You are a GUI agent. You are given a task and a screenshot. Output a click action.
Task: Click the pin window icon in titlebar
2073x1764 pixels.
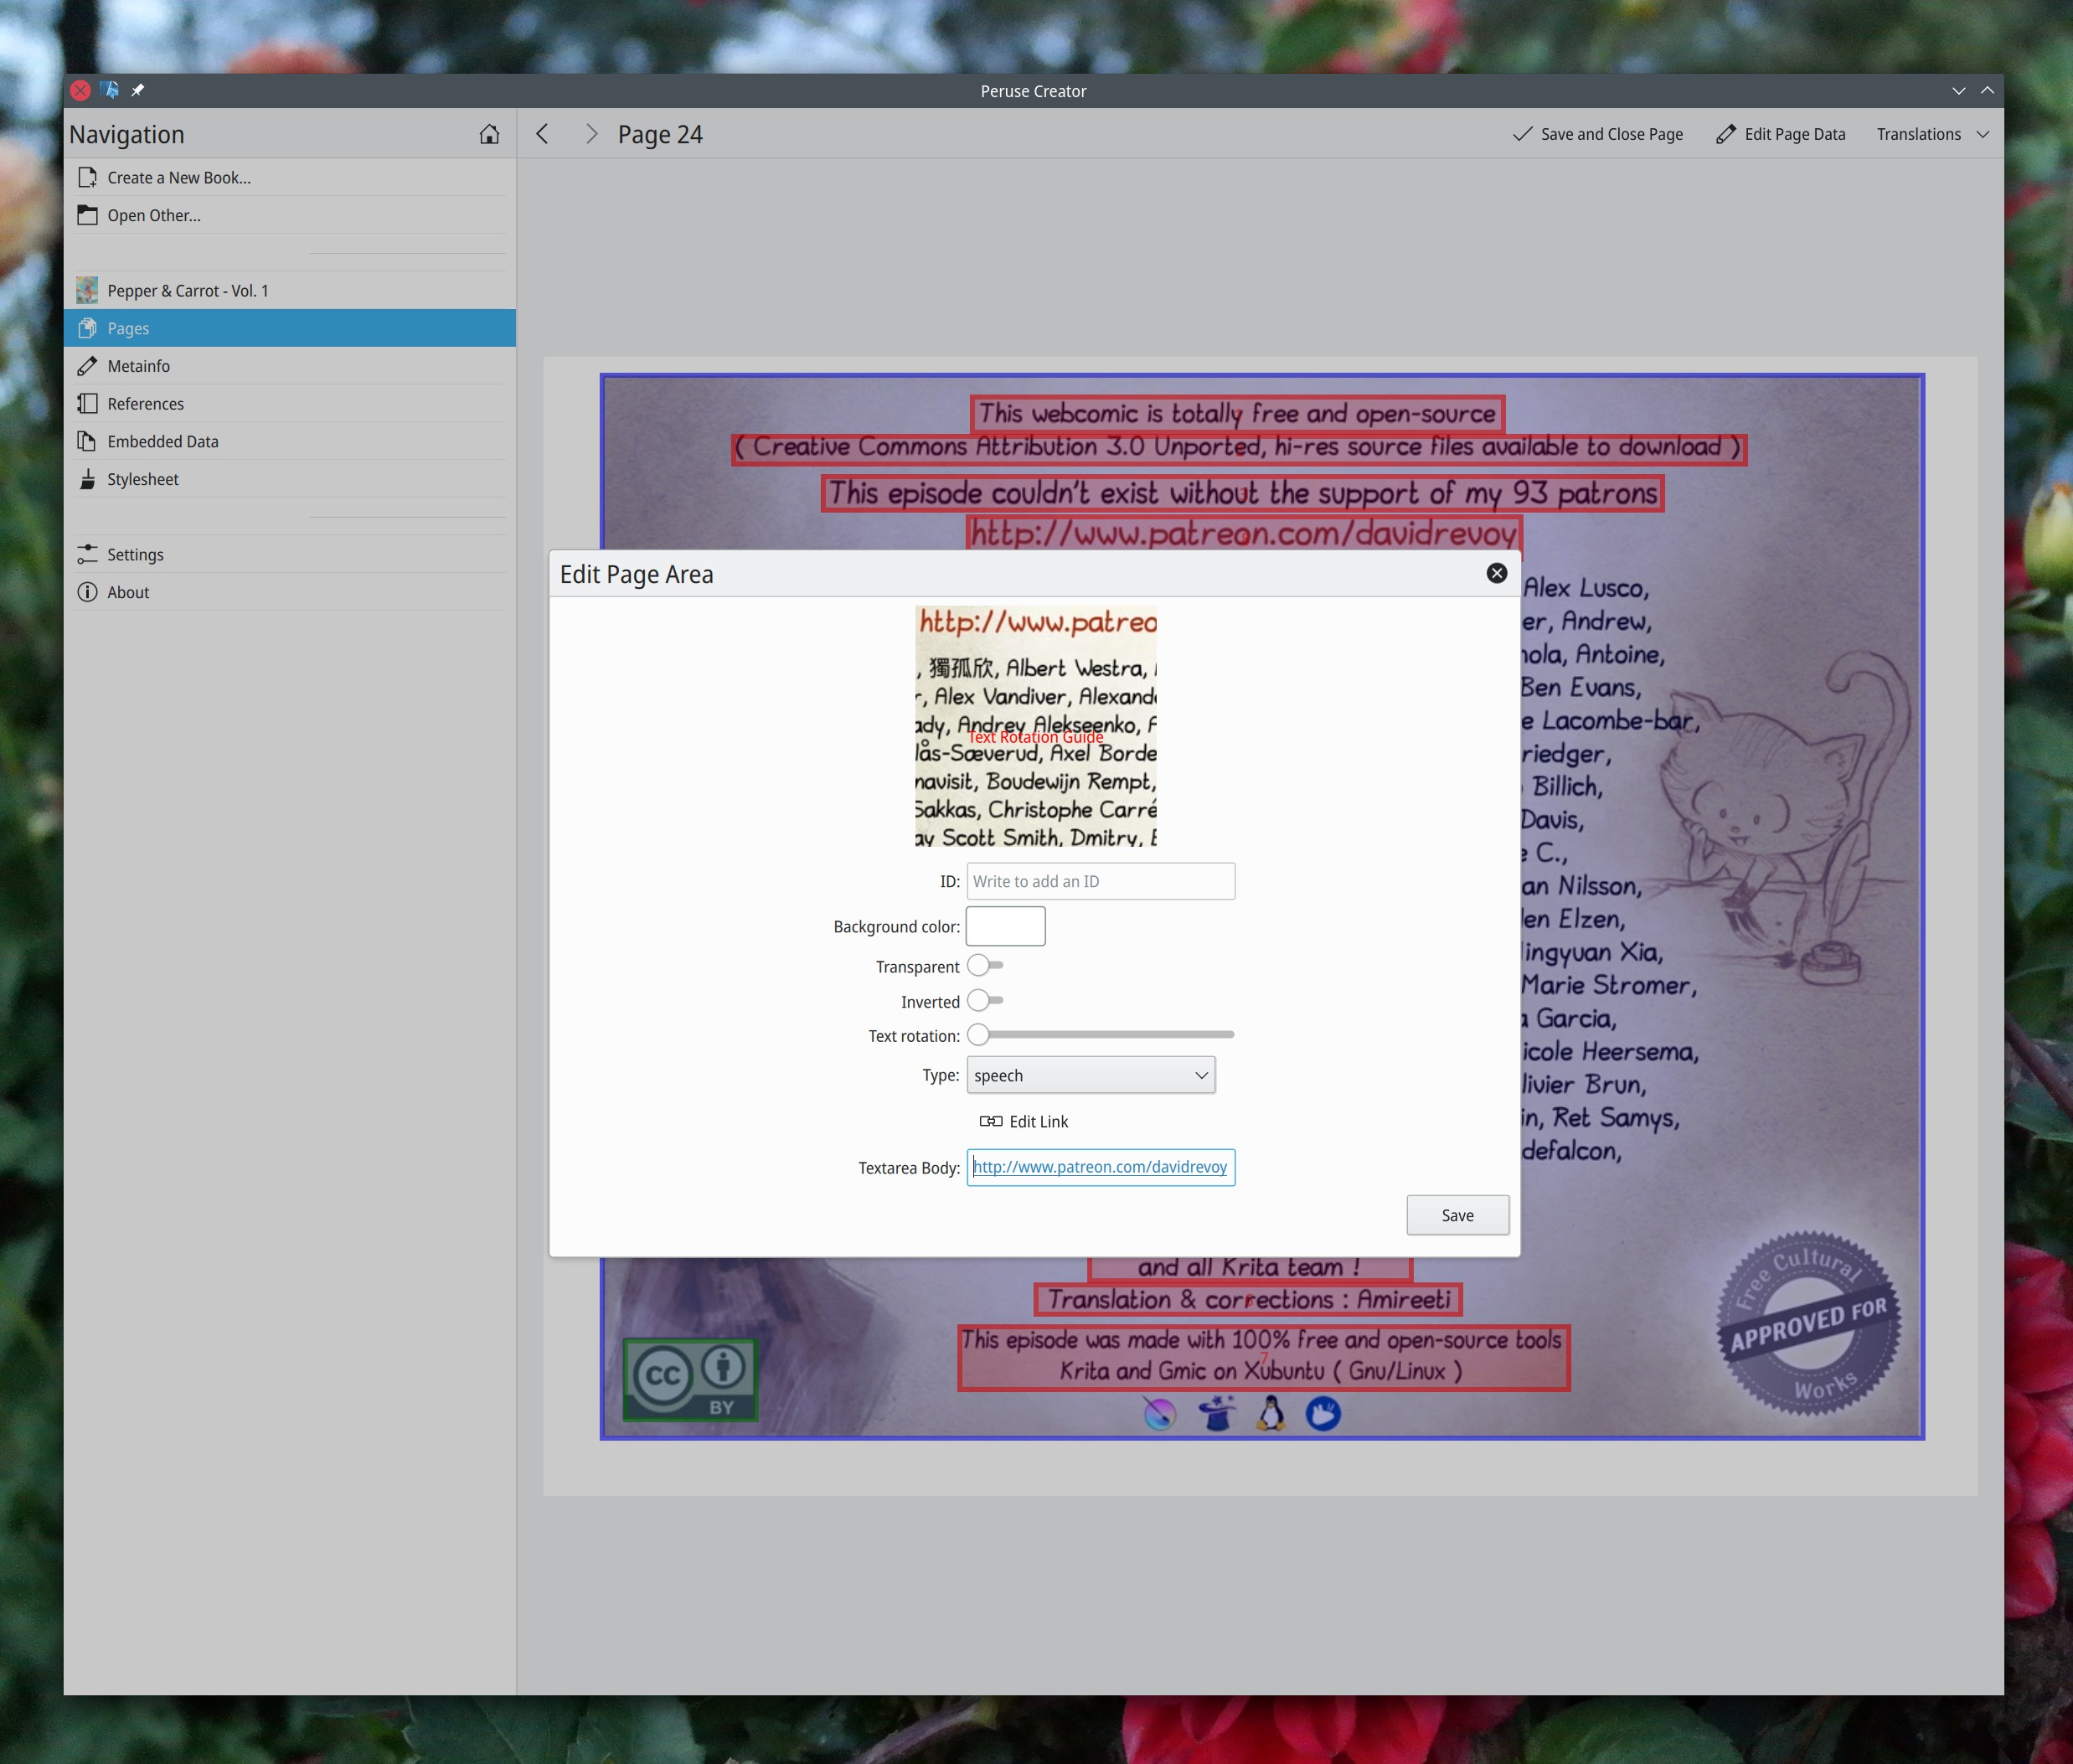[x=138, y=90]
